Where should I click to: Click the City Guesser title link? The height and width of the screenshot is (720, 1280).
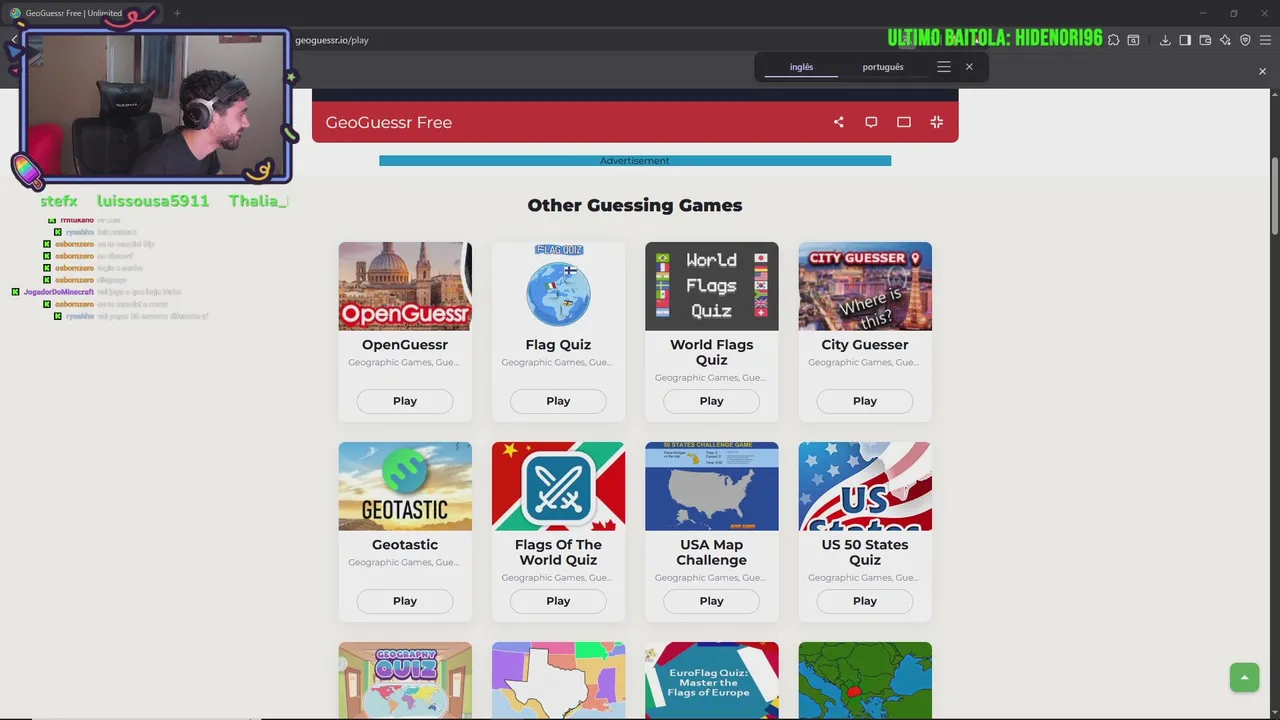865,345
